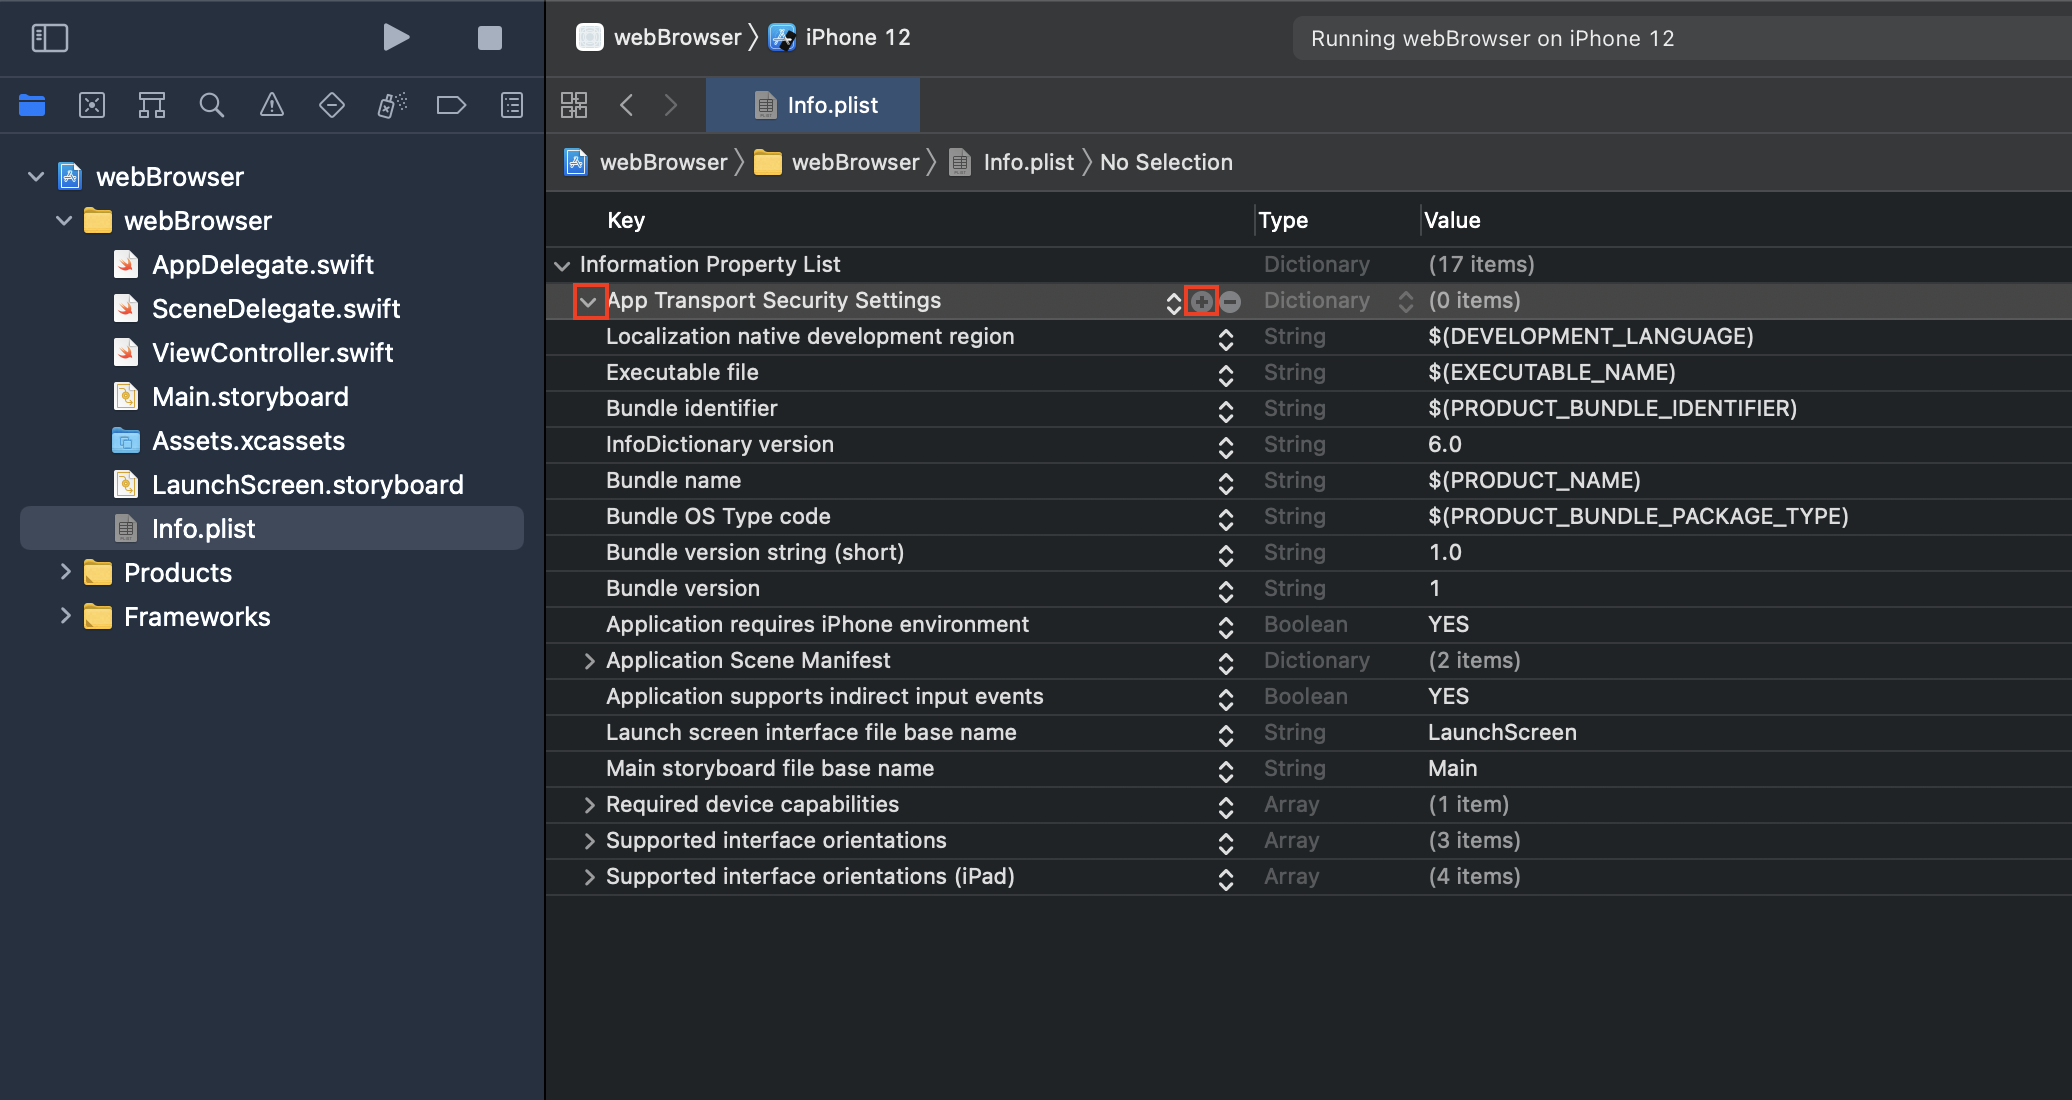
Task: Go forward in editor history
Action: [671, 105]
